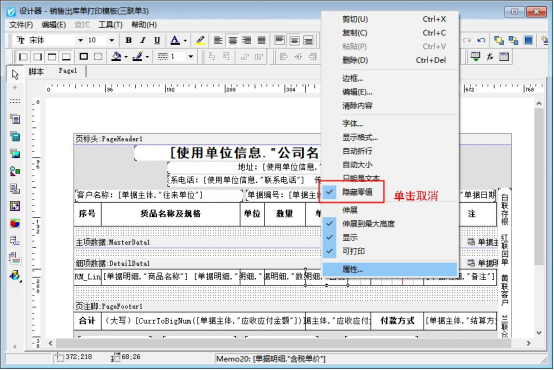Toggle Bold text formatting

click(129, 40)
